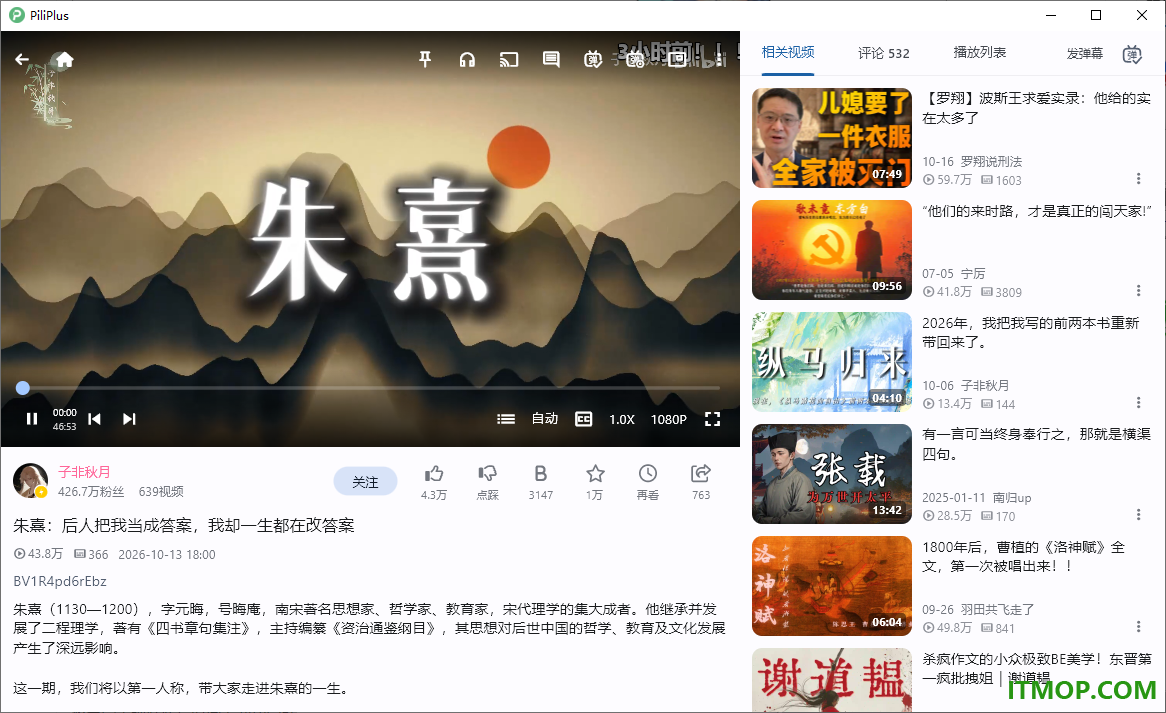1166x713 pixels.
Task: Open picture-in-picture mode icon
Action: click(x=677, y=59)
